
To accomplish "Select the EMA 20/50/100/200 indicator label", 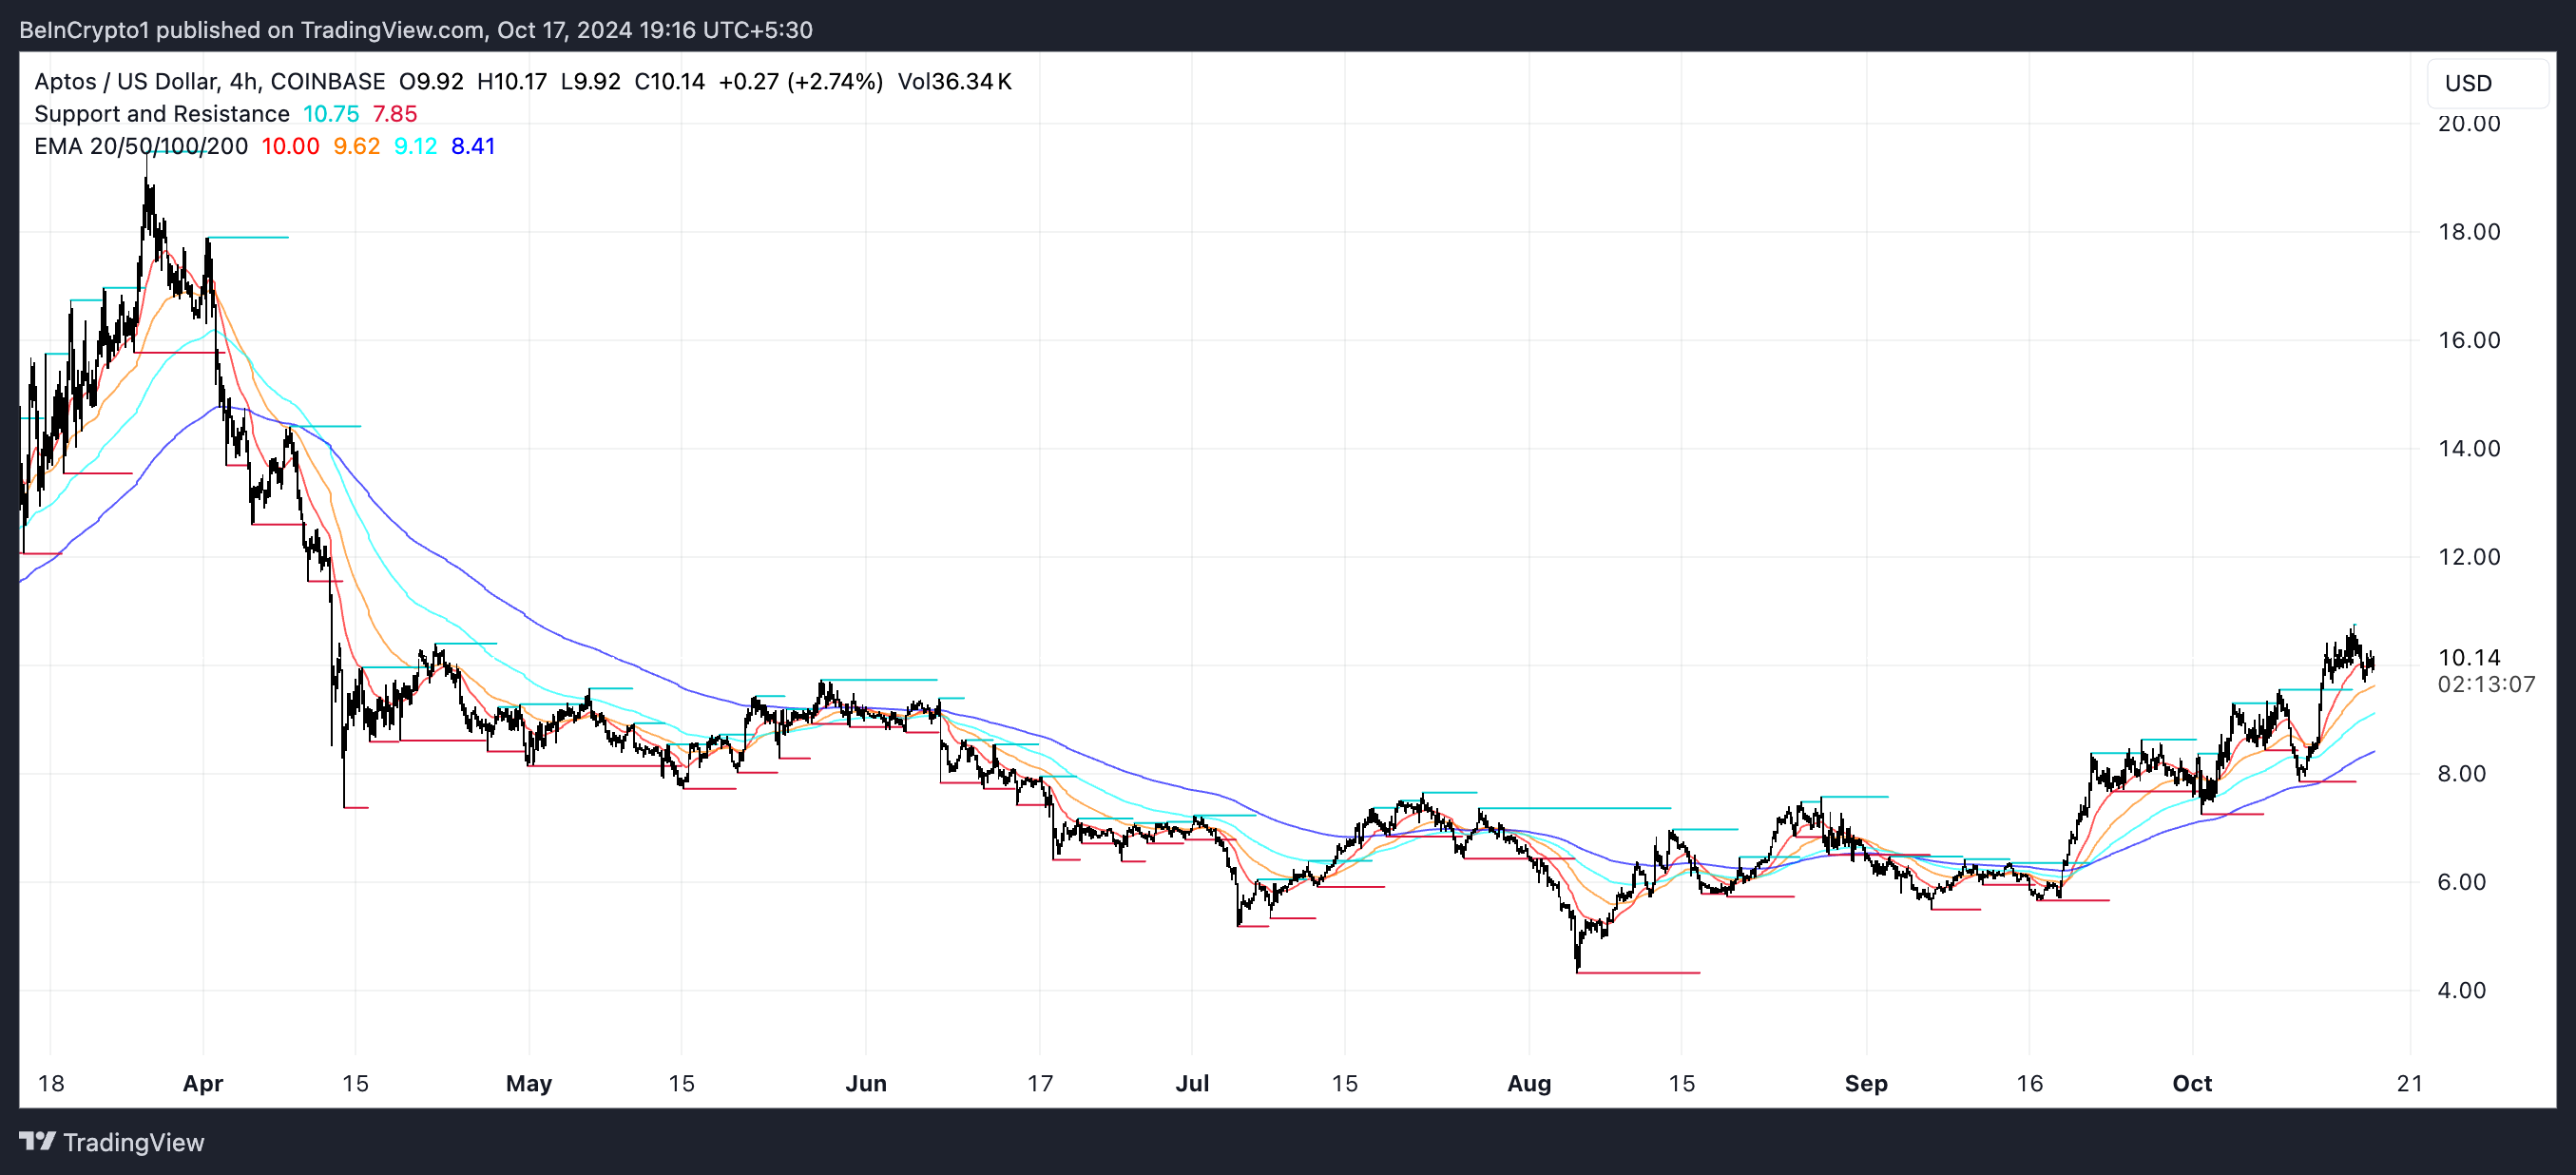I will coord(141,146).
